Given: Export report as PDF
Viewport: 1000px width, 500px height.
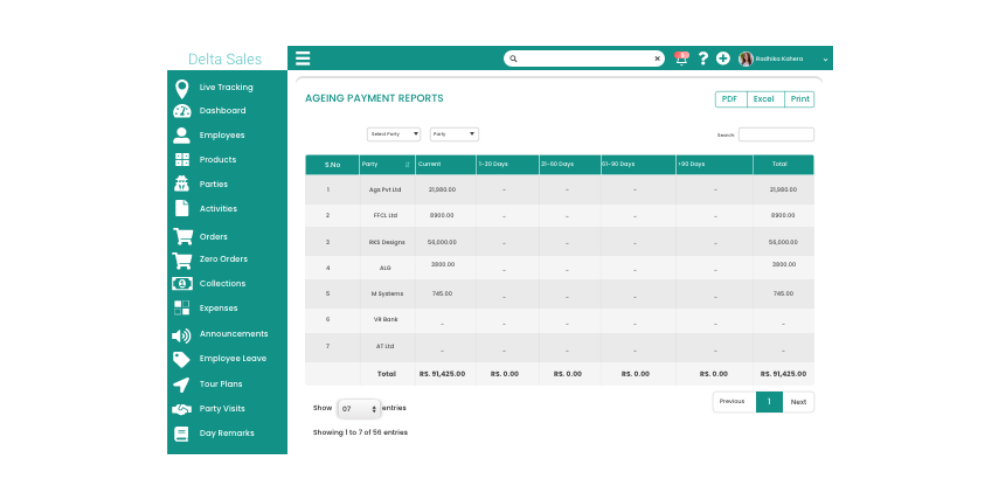Looking at the screenshot, I should coord(730,99).
